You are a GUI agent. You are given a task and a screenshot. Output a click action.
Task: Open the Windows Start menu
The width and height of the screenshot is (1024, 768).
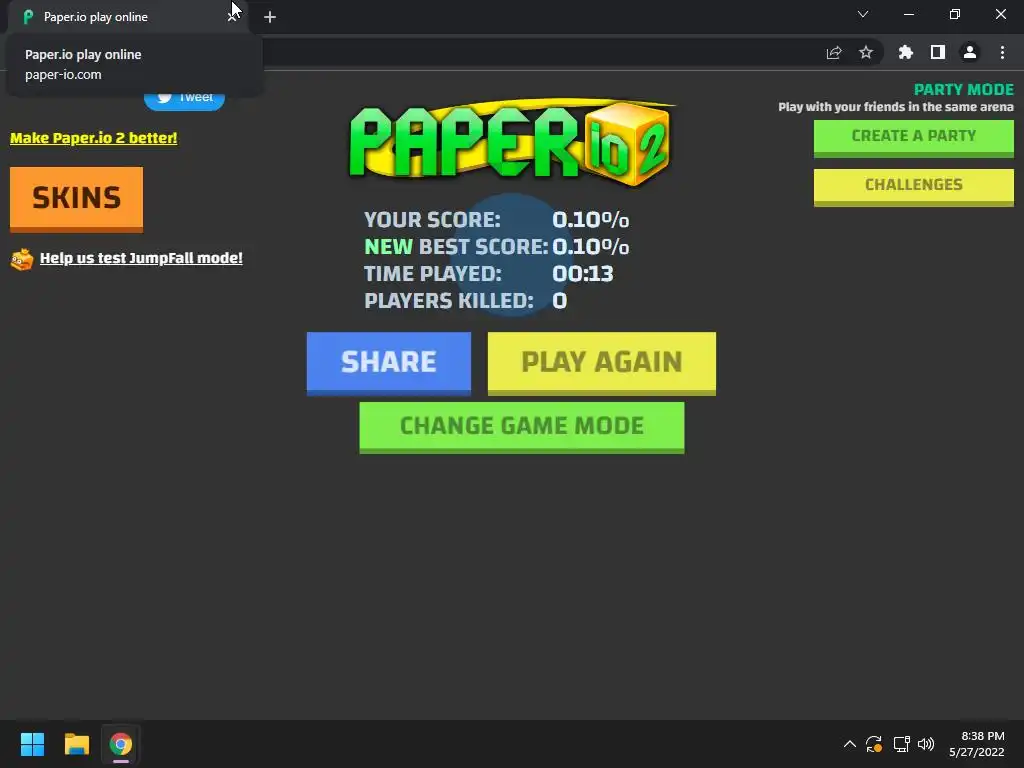coord(32,744)
